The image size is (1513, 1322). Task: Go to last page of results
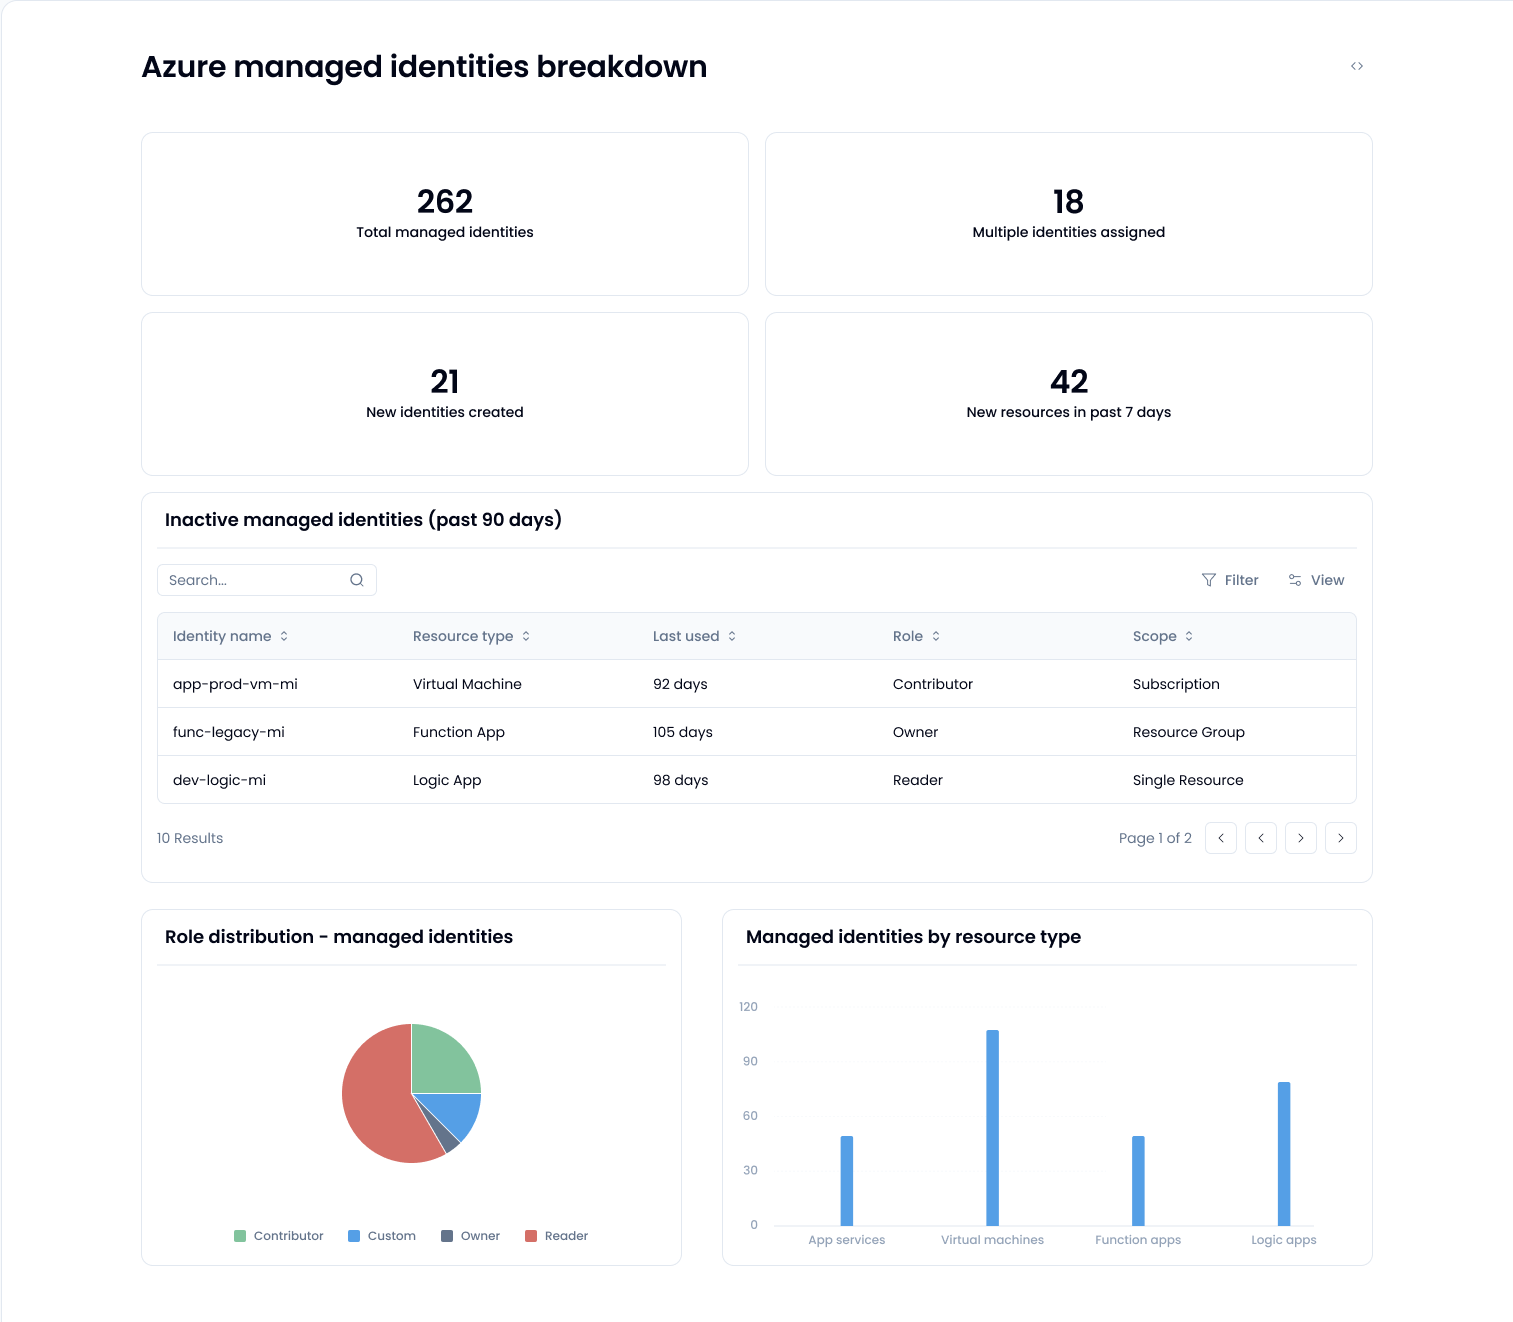click(x=1341, y=838)
